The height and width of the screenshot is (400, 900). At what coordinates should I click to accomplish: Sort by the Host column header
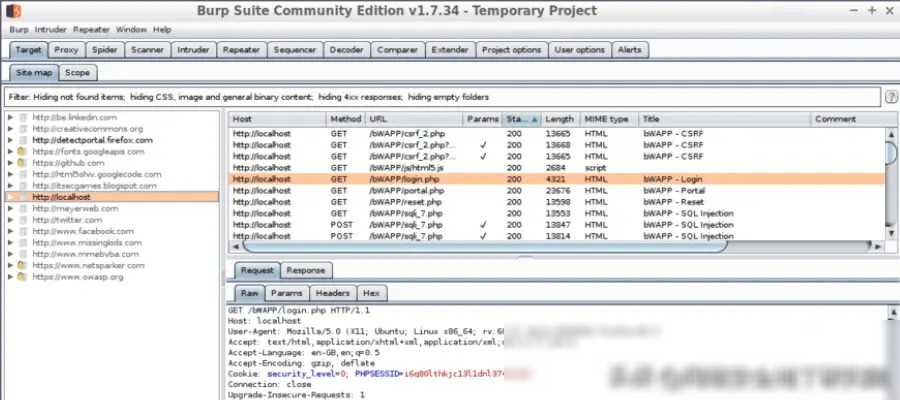click(277, 119)
